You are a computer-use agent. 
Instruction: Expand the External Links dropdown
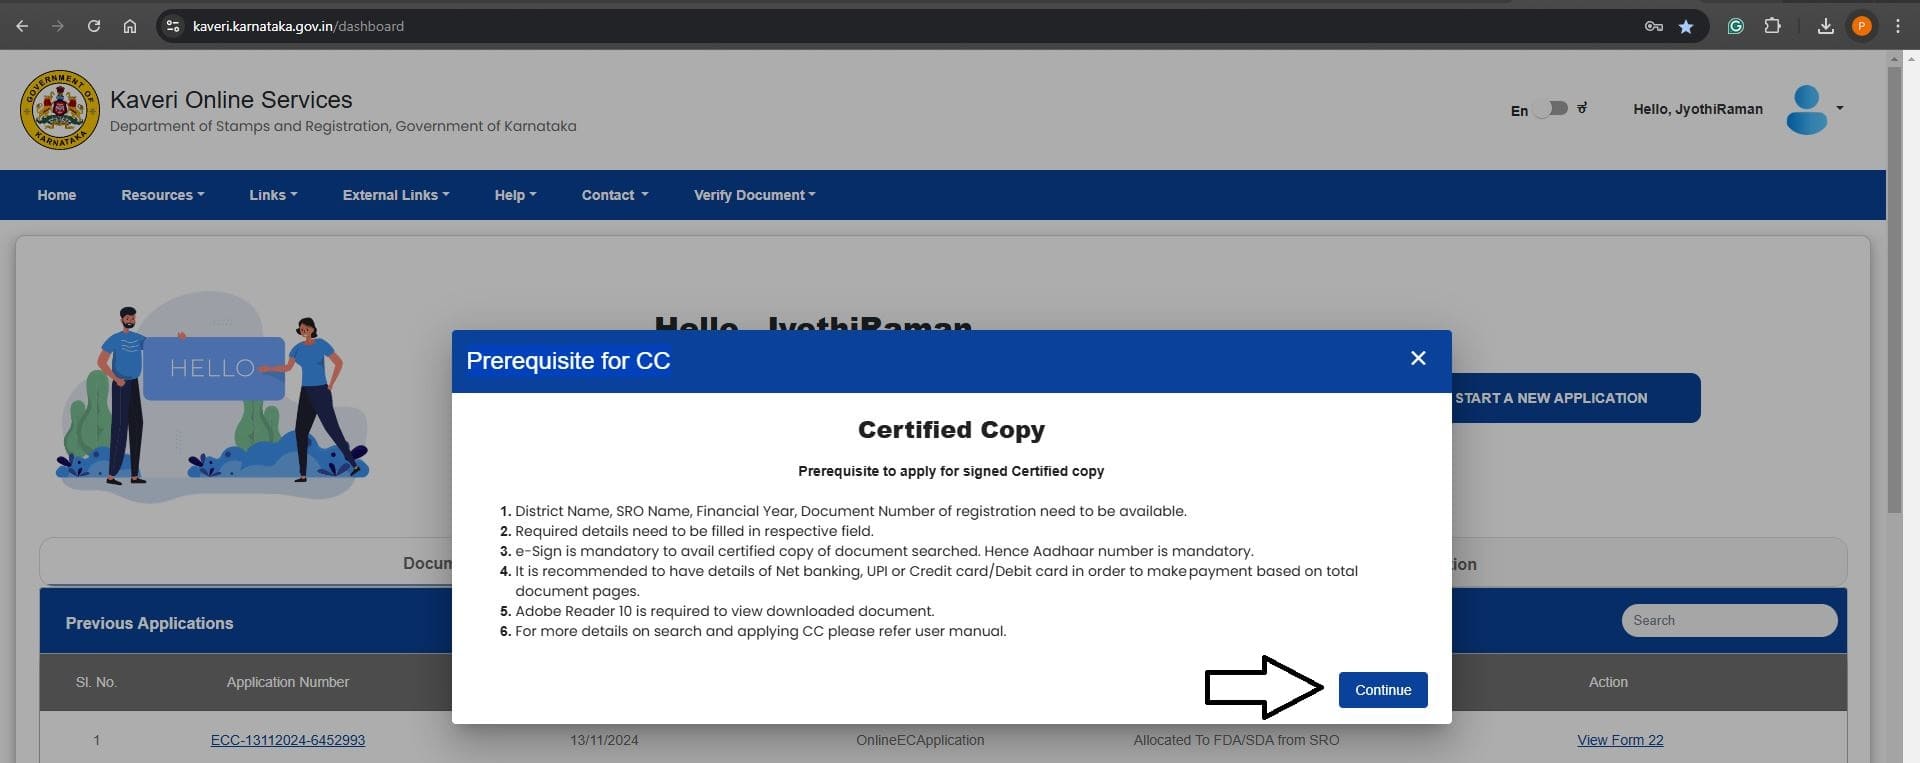tap(395, 195)
